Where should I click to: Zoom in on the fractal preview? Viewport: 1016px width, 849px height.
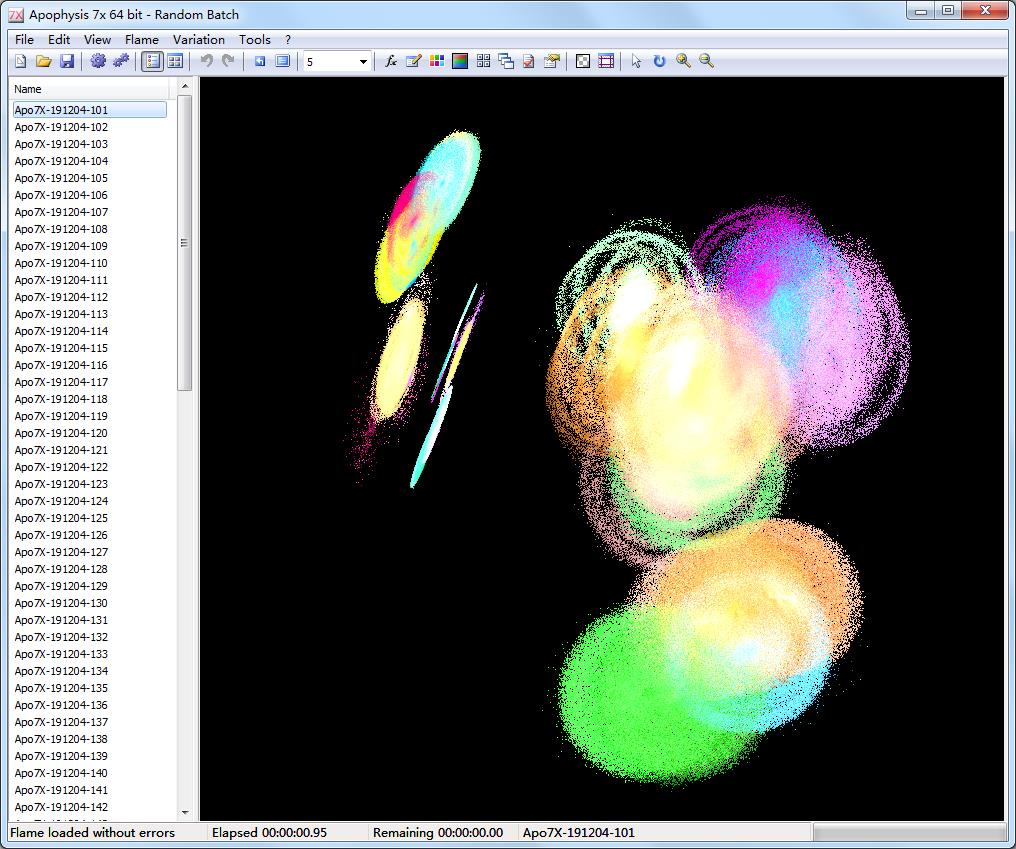click(x=681, y=61)
